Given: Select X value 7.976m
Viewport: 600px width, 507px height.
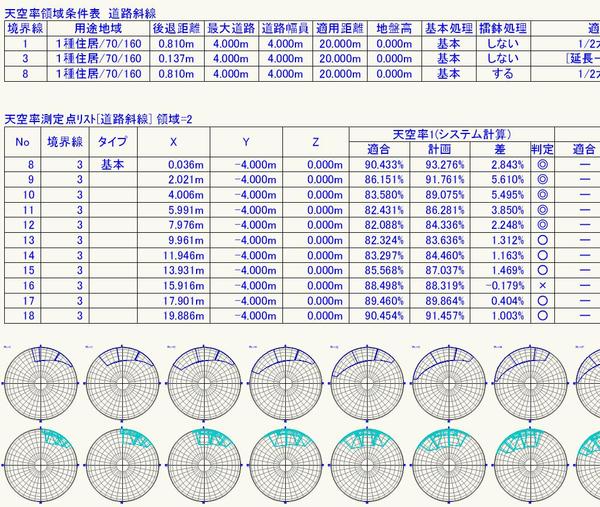Looking at the screenshot, I should coord(186,225).
